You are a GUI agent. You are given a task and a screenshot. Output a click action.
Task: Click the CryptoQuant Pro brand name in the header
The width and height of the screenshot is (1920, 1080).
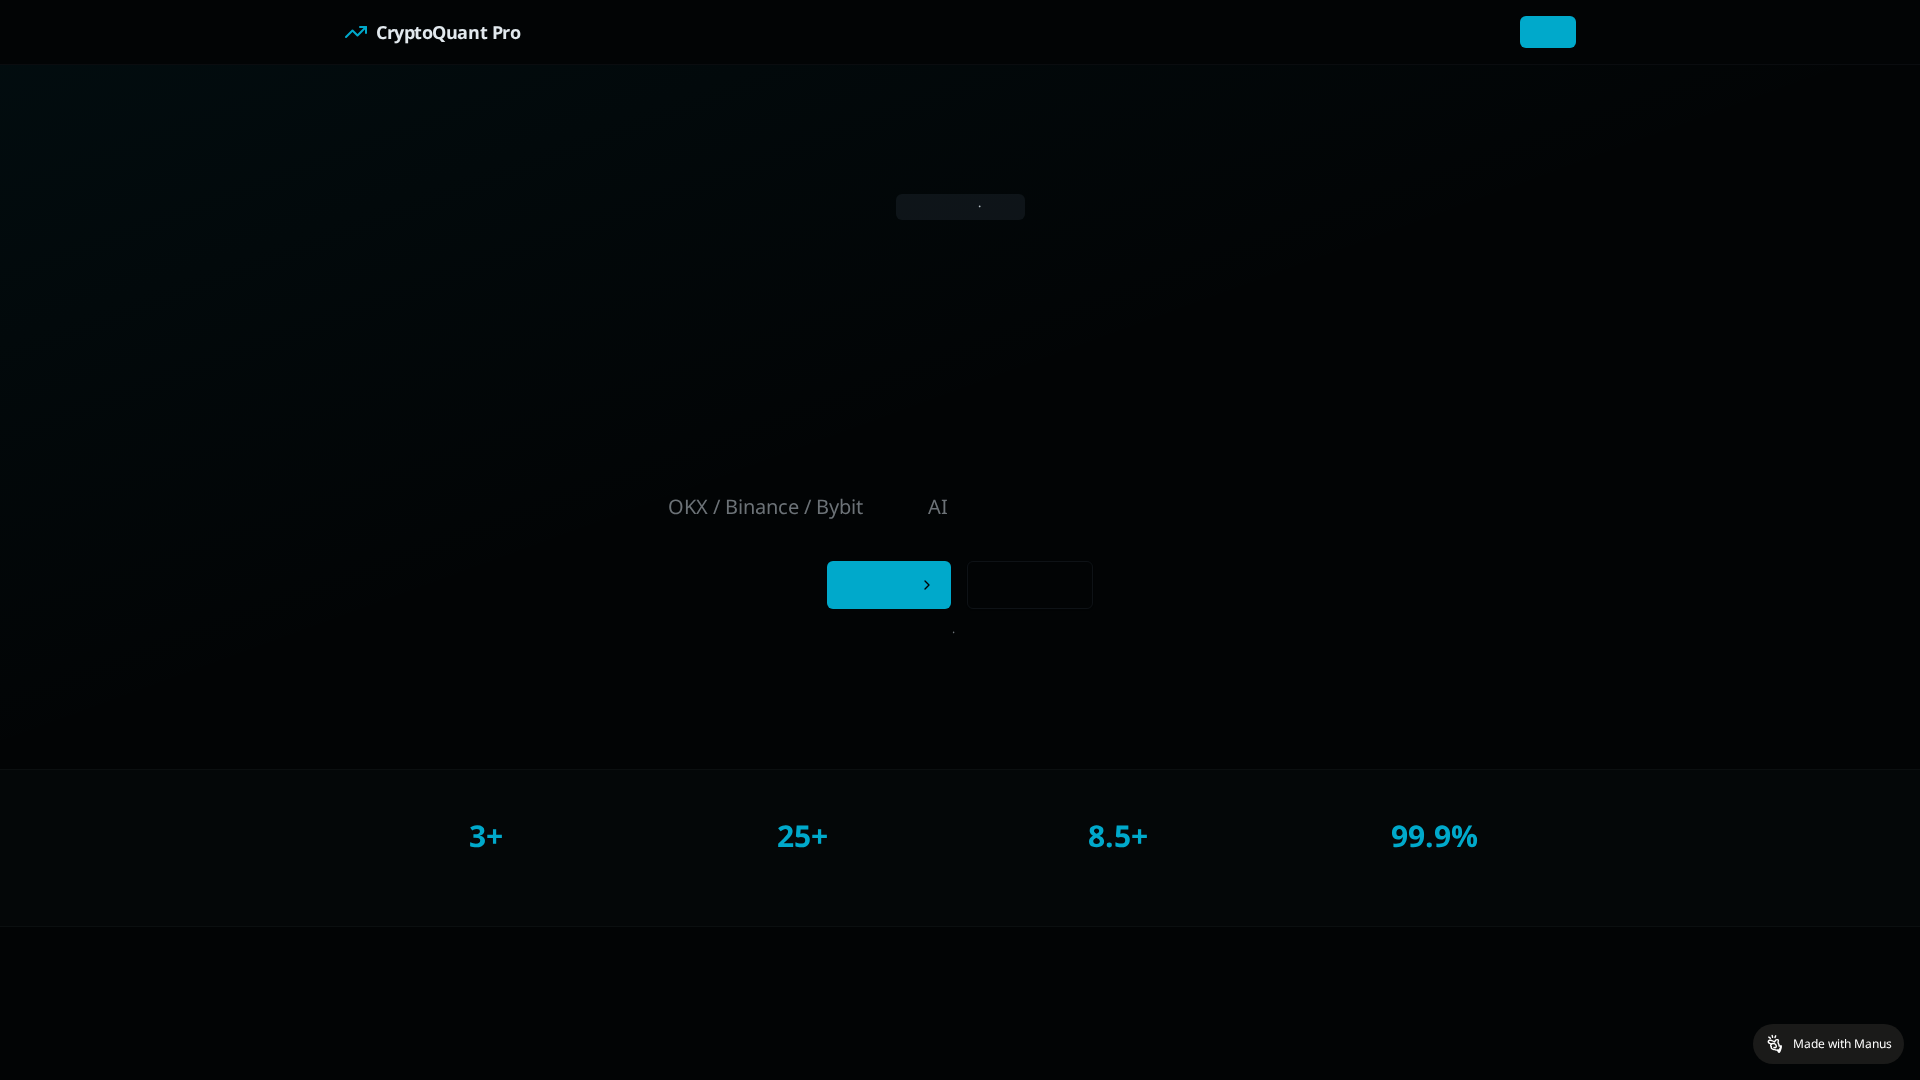(x=449, y=32)
